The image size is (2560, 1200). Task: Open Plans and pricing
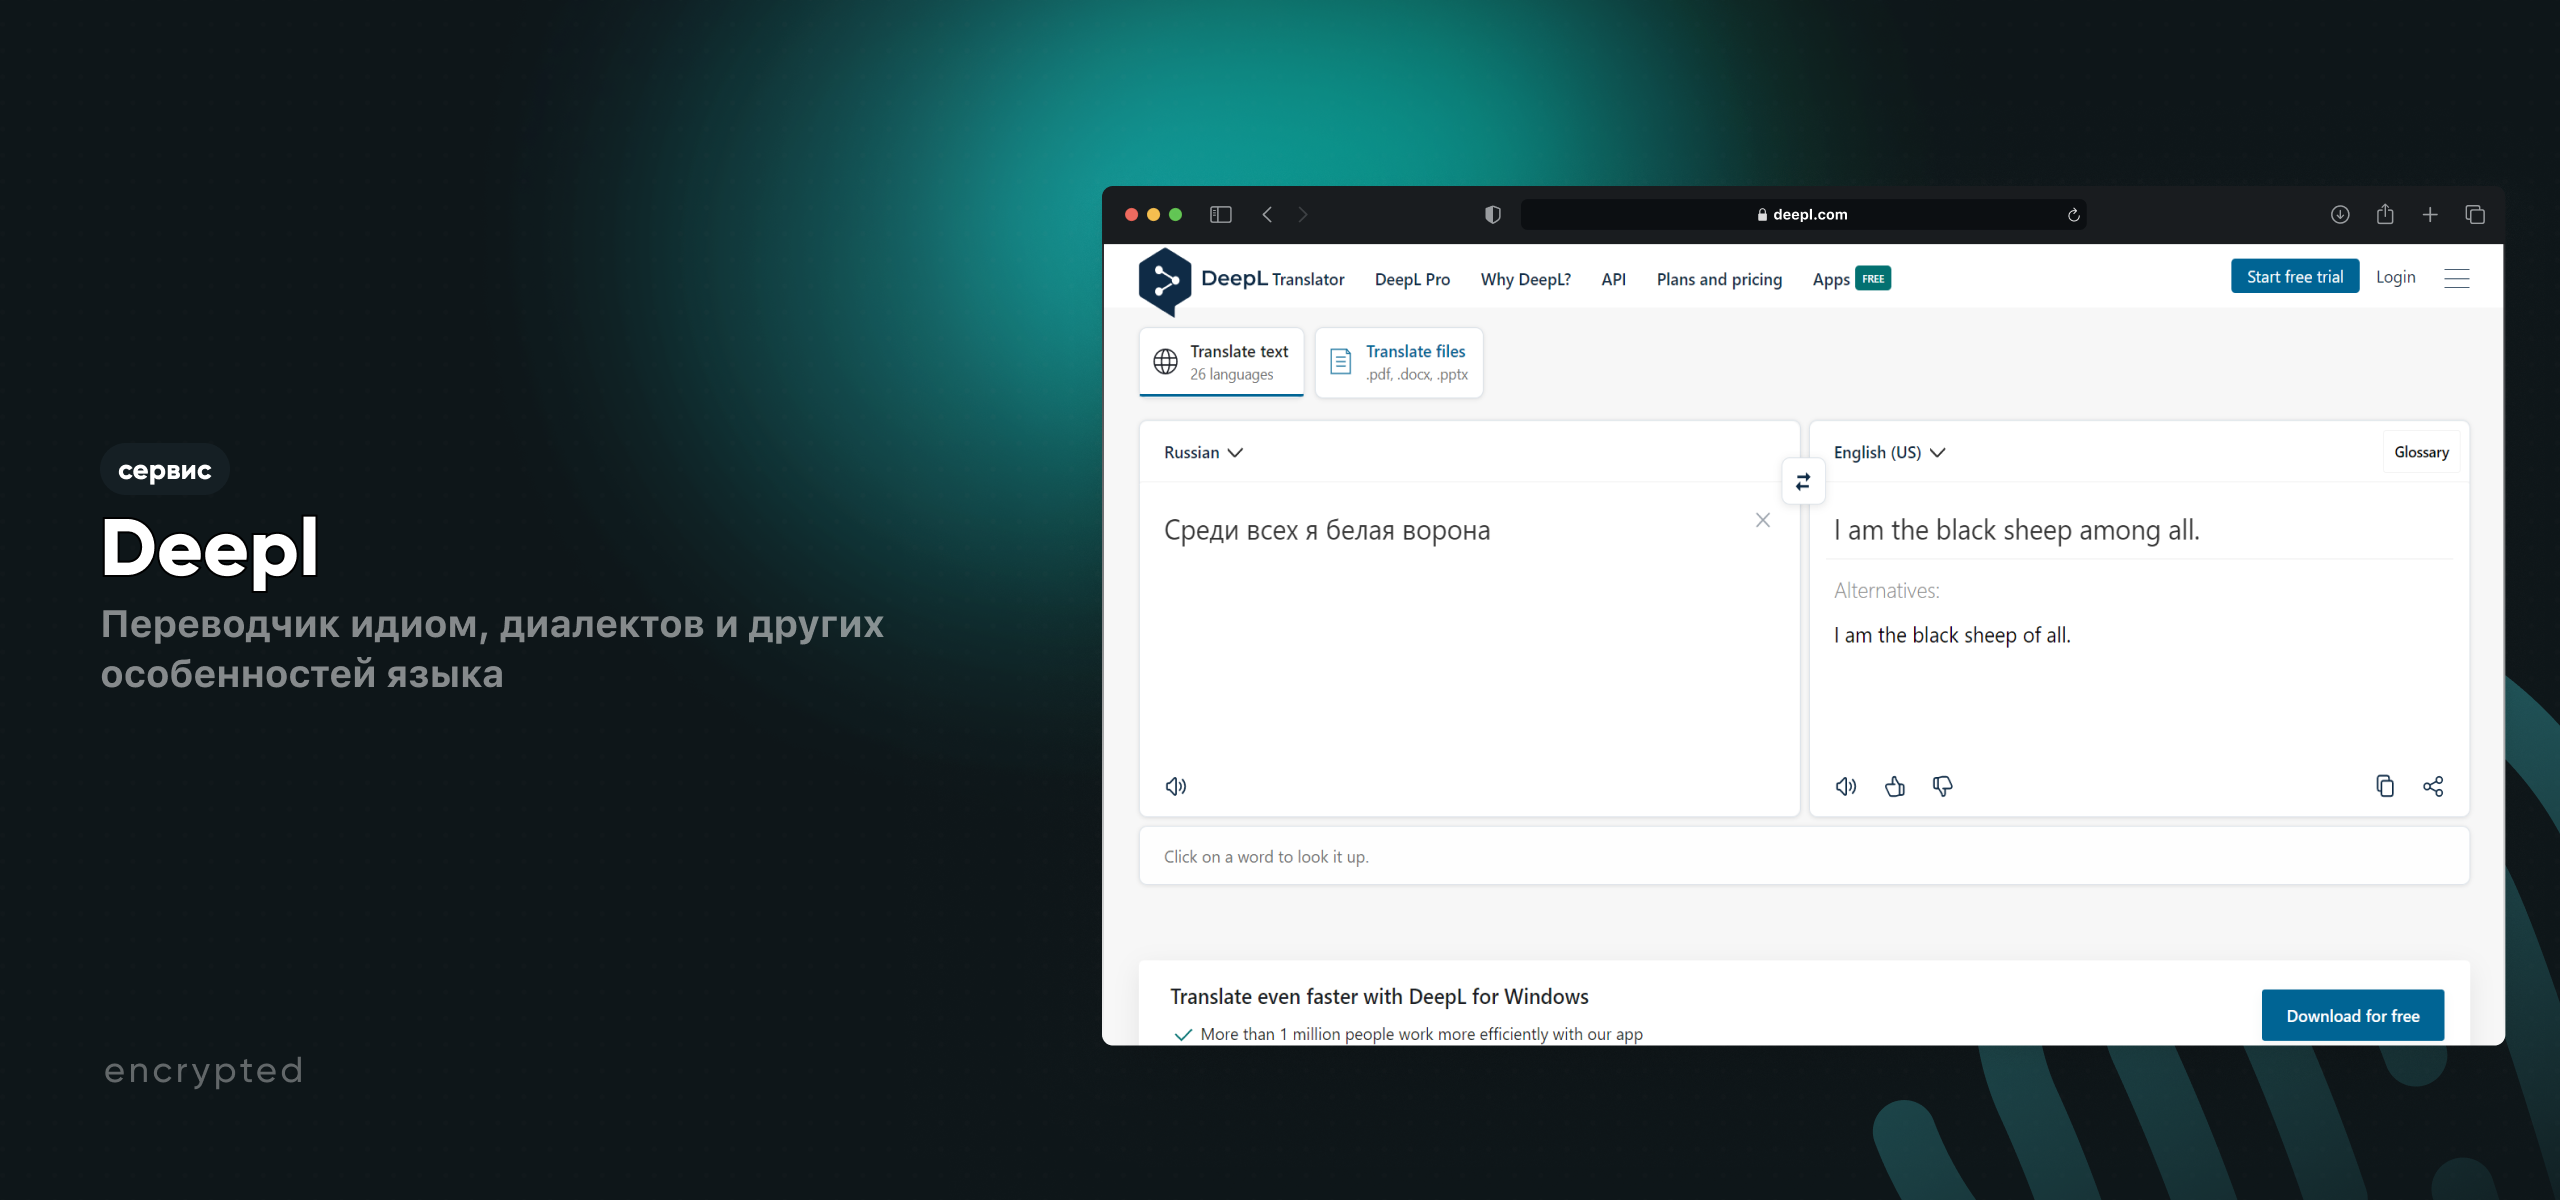tap(1719, 279)
